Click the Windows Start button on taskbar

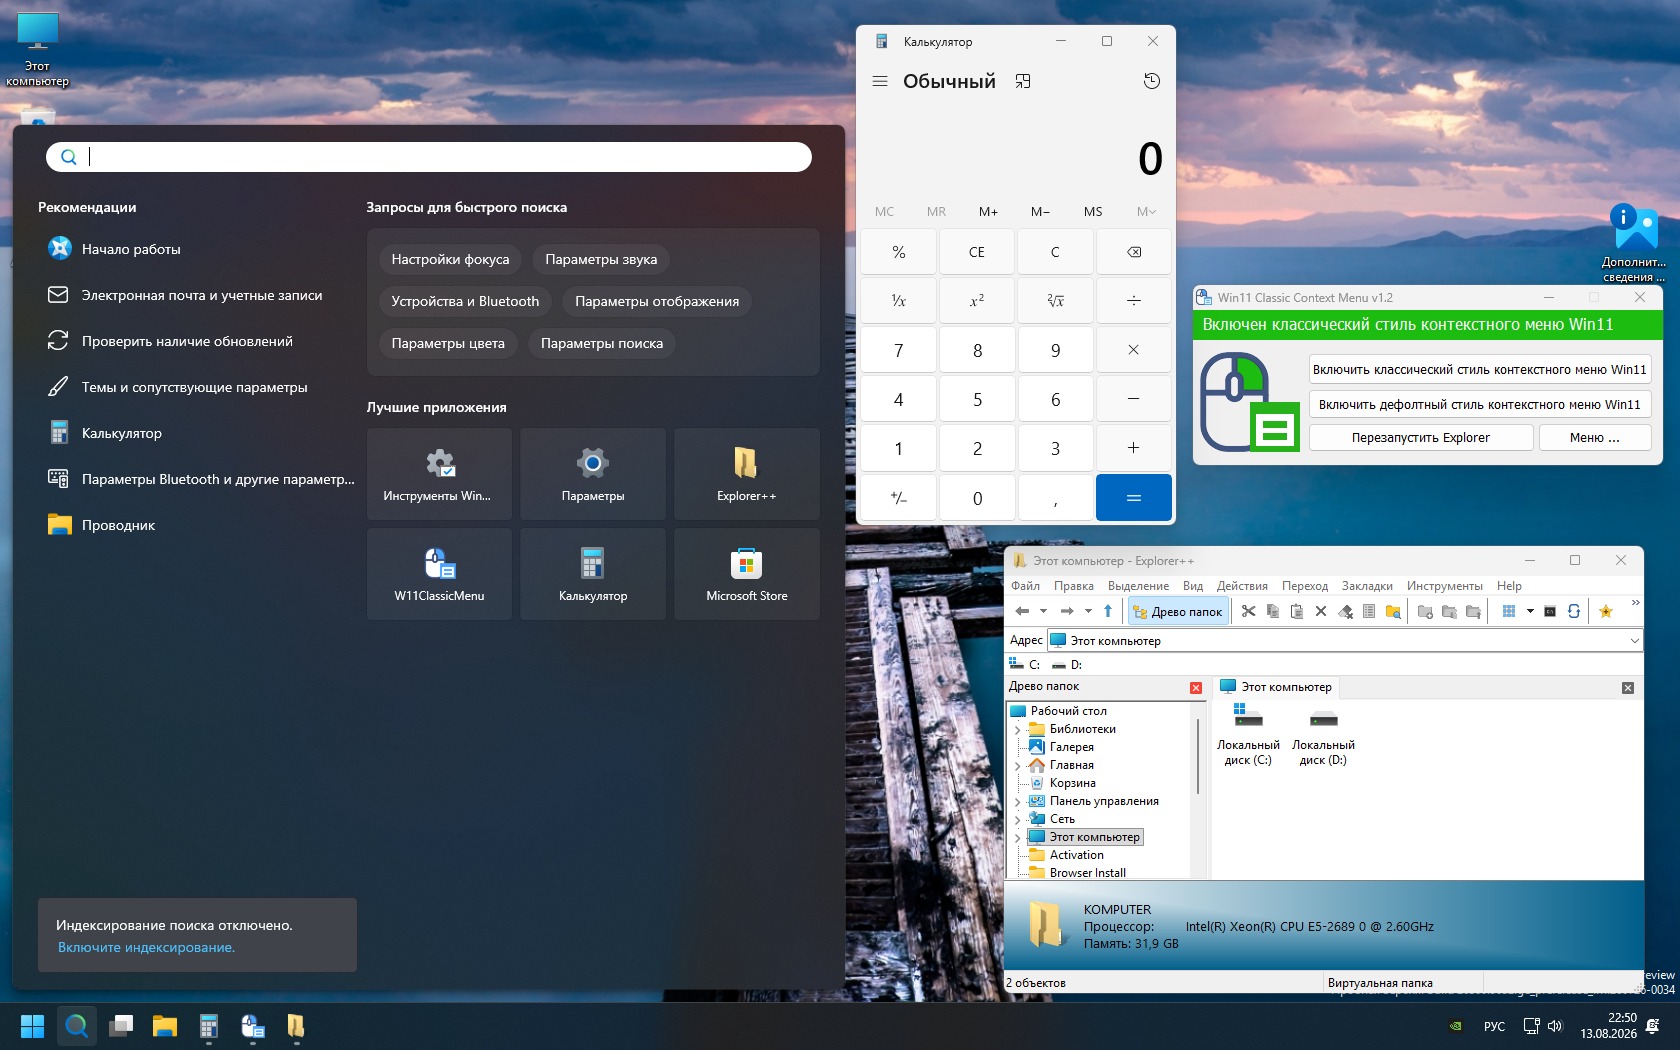pyautogui.click(x=32, y=1026)
